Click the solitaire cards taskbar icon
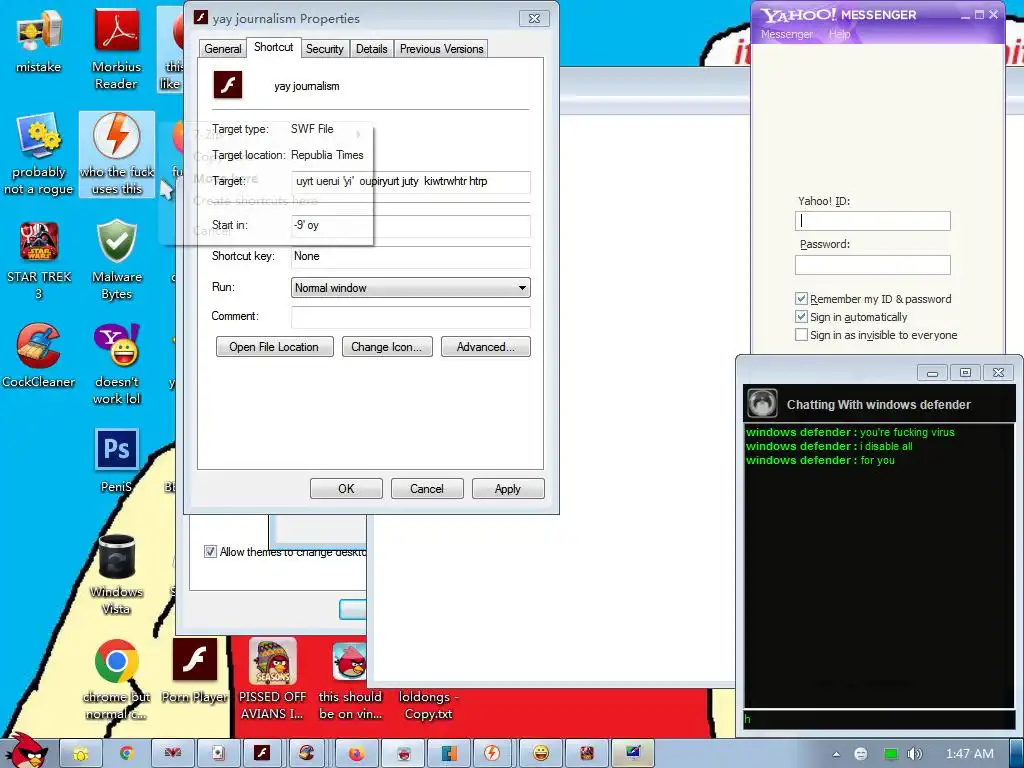This screenshot has height=768, width=1024. (x=217, y=754)
